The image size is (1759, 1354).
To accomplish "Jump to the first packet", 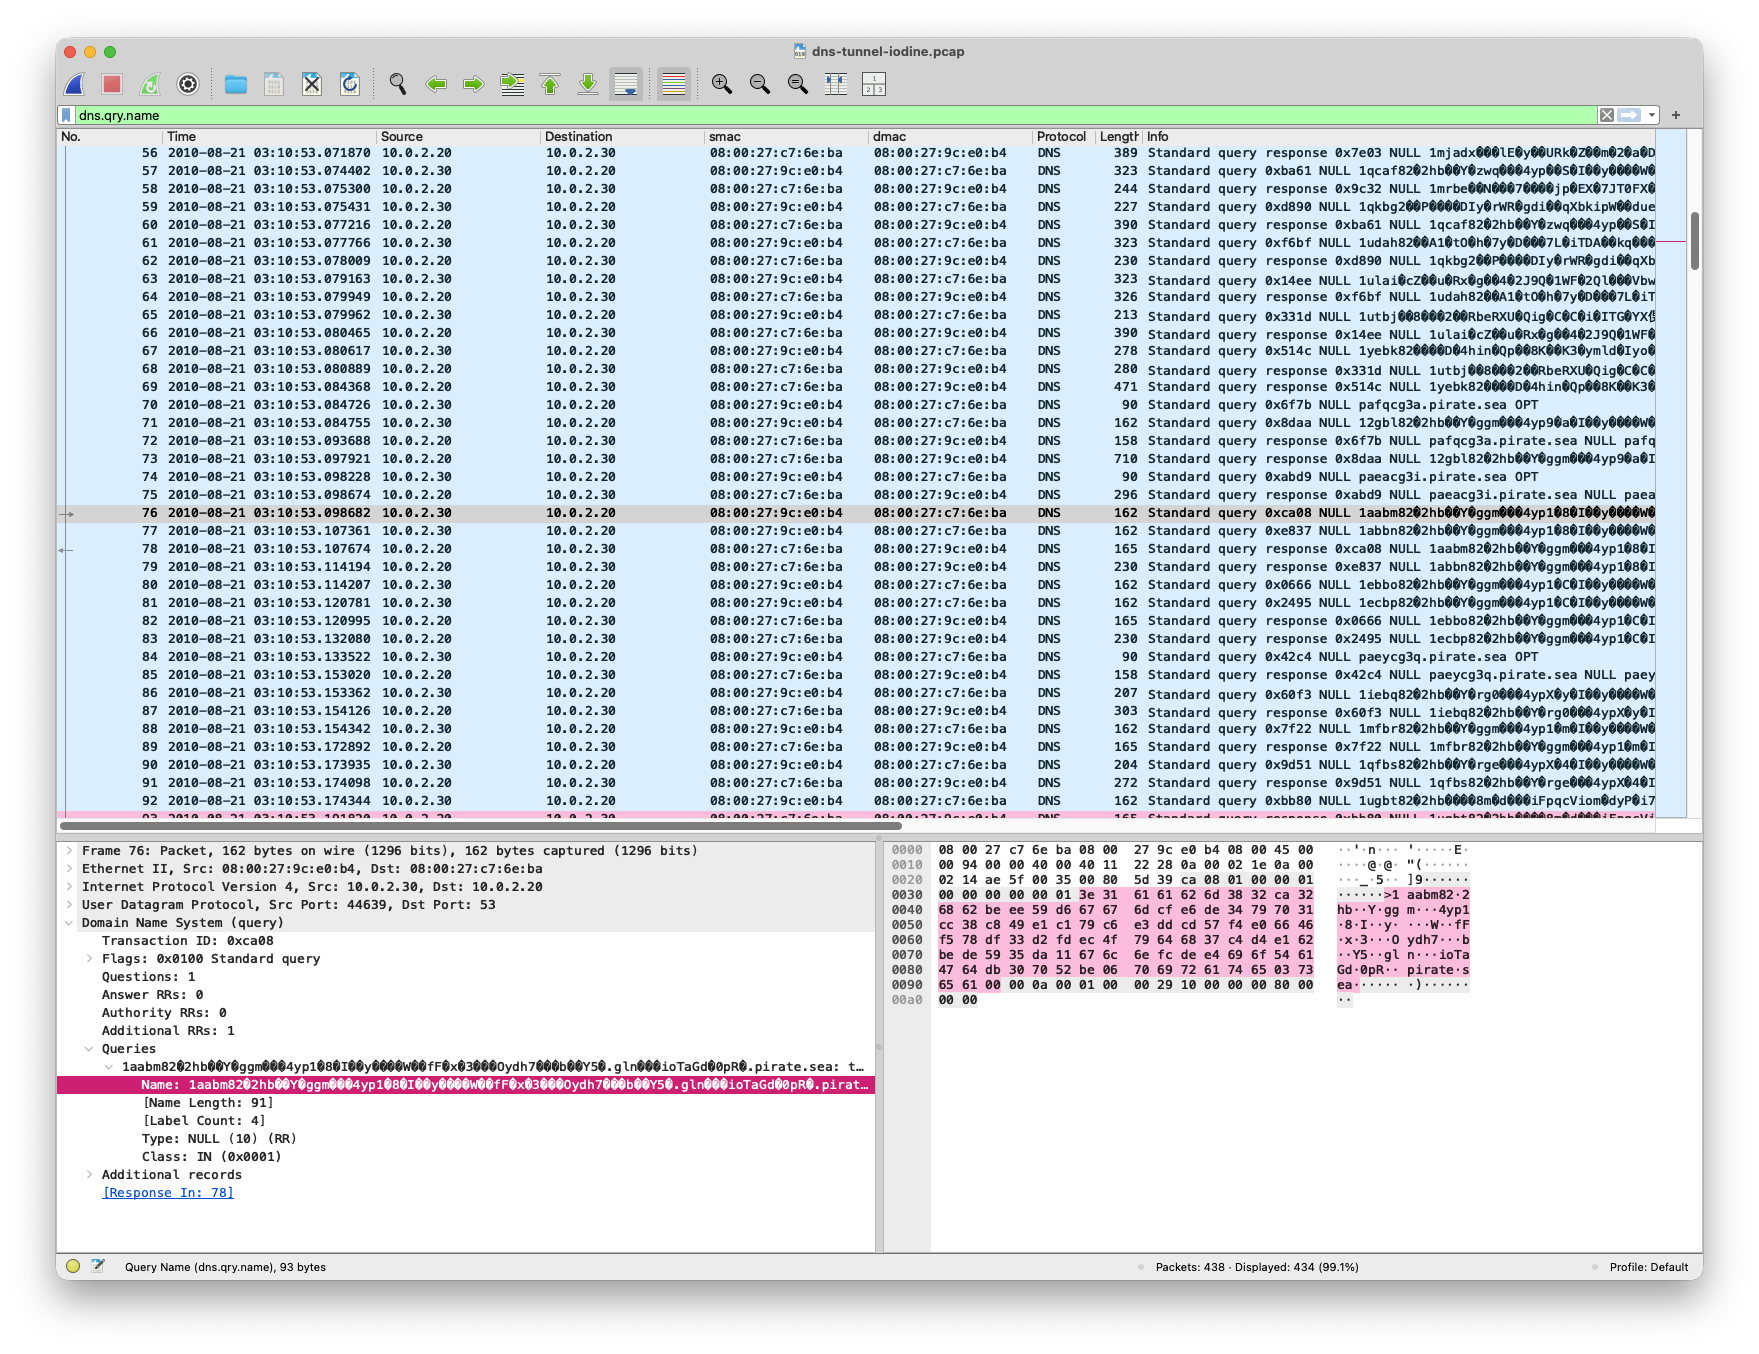I will click(x=550, y=85).
